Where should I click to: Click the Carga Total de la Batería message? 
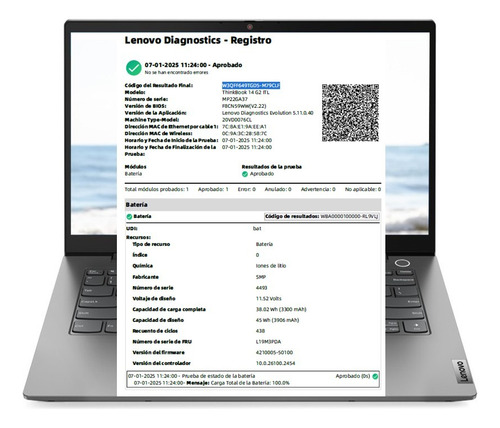pos(250,383)
